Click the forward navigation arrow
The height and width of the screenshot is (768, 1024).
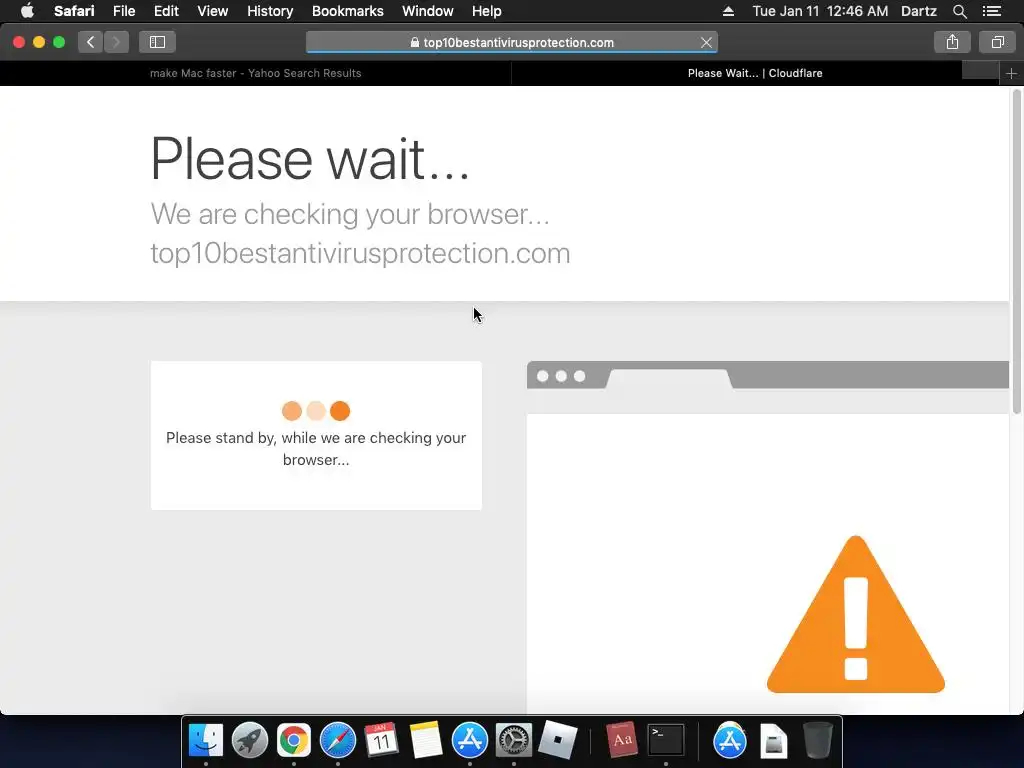pyautogui.click(x=116, y=42)
